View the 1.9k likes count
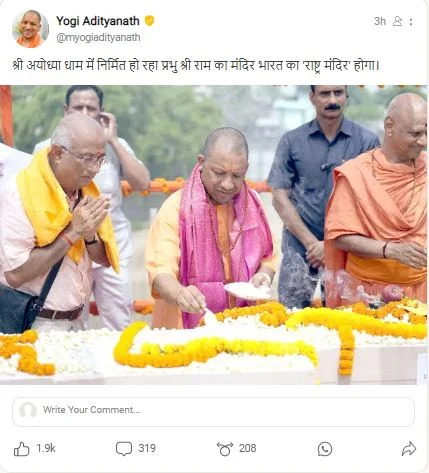The width and height of the screenshot is (429, 473). point(46,448)
